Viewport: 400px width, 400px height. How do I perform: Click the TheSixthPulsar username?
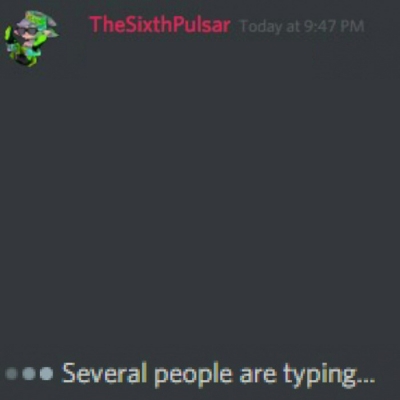pyautogui.click(x=160, y=25)
